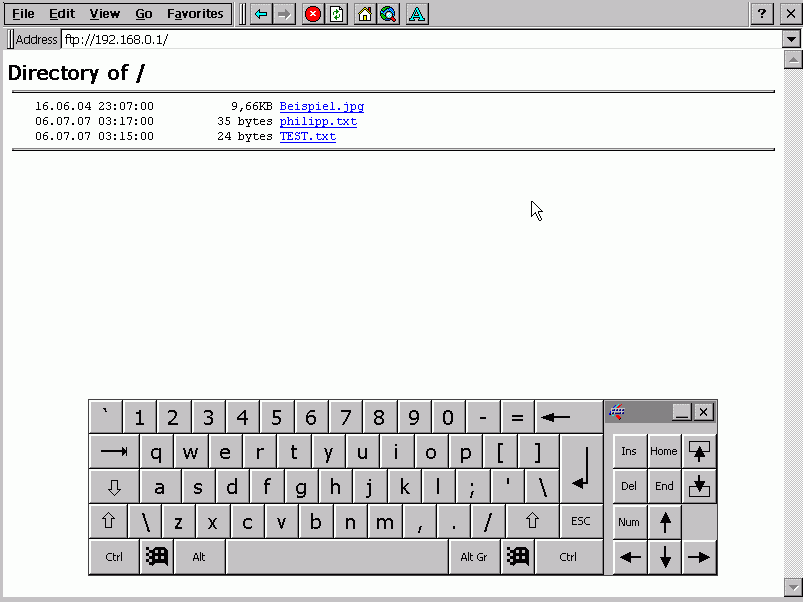
Task: Click the scrollbar up arrow
Action: pos(793,60)
